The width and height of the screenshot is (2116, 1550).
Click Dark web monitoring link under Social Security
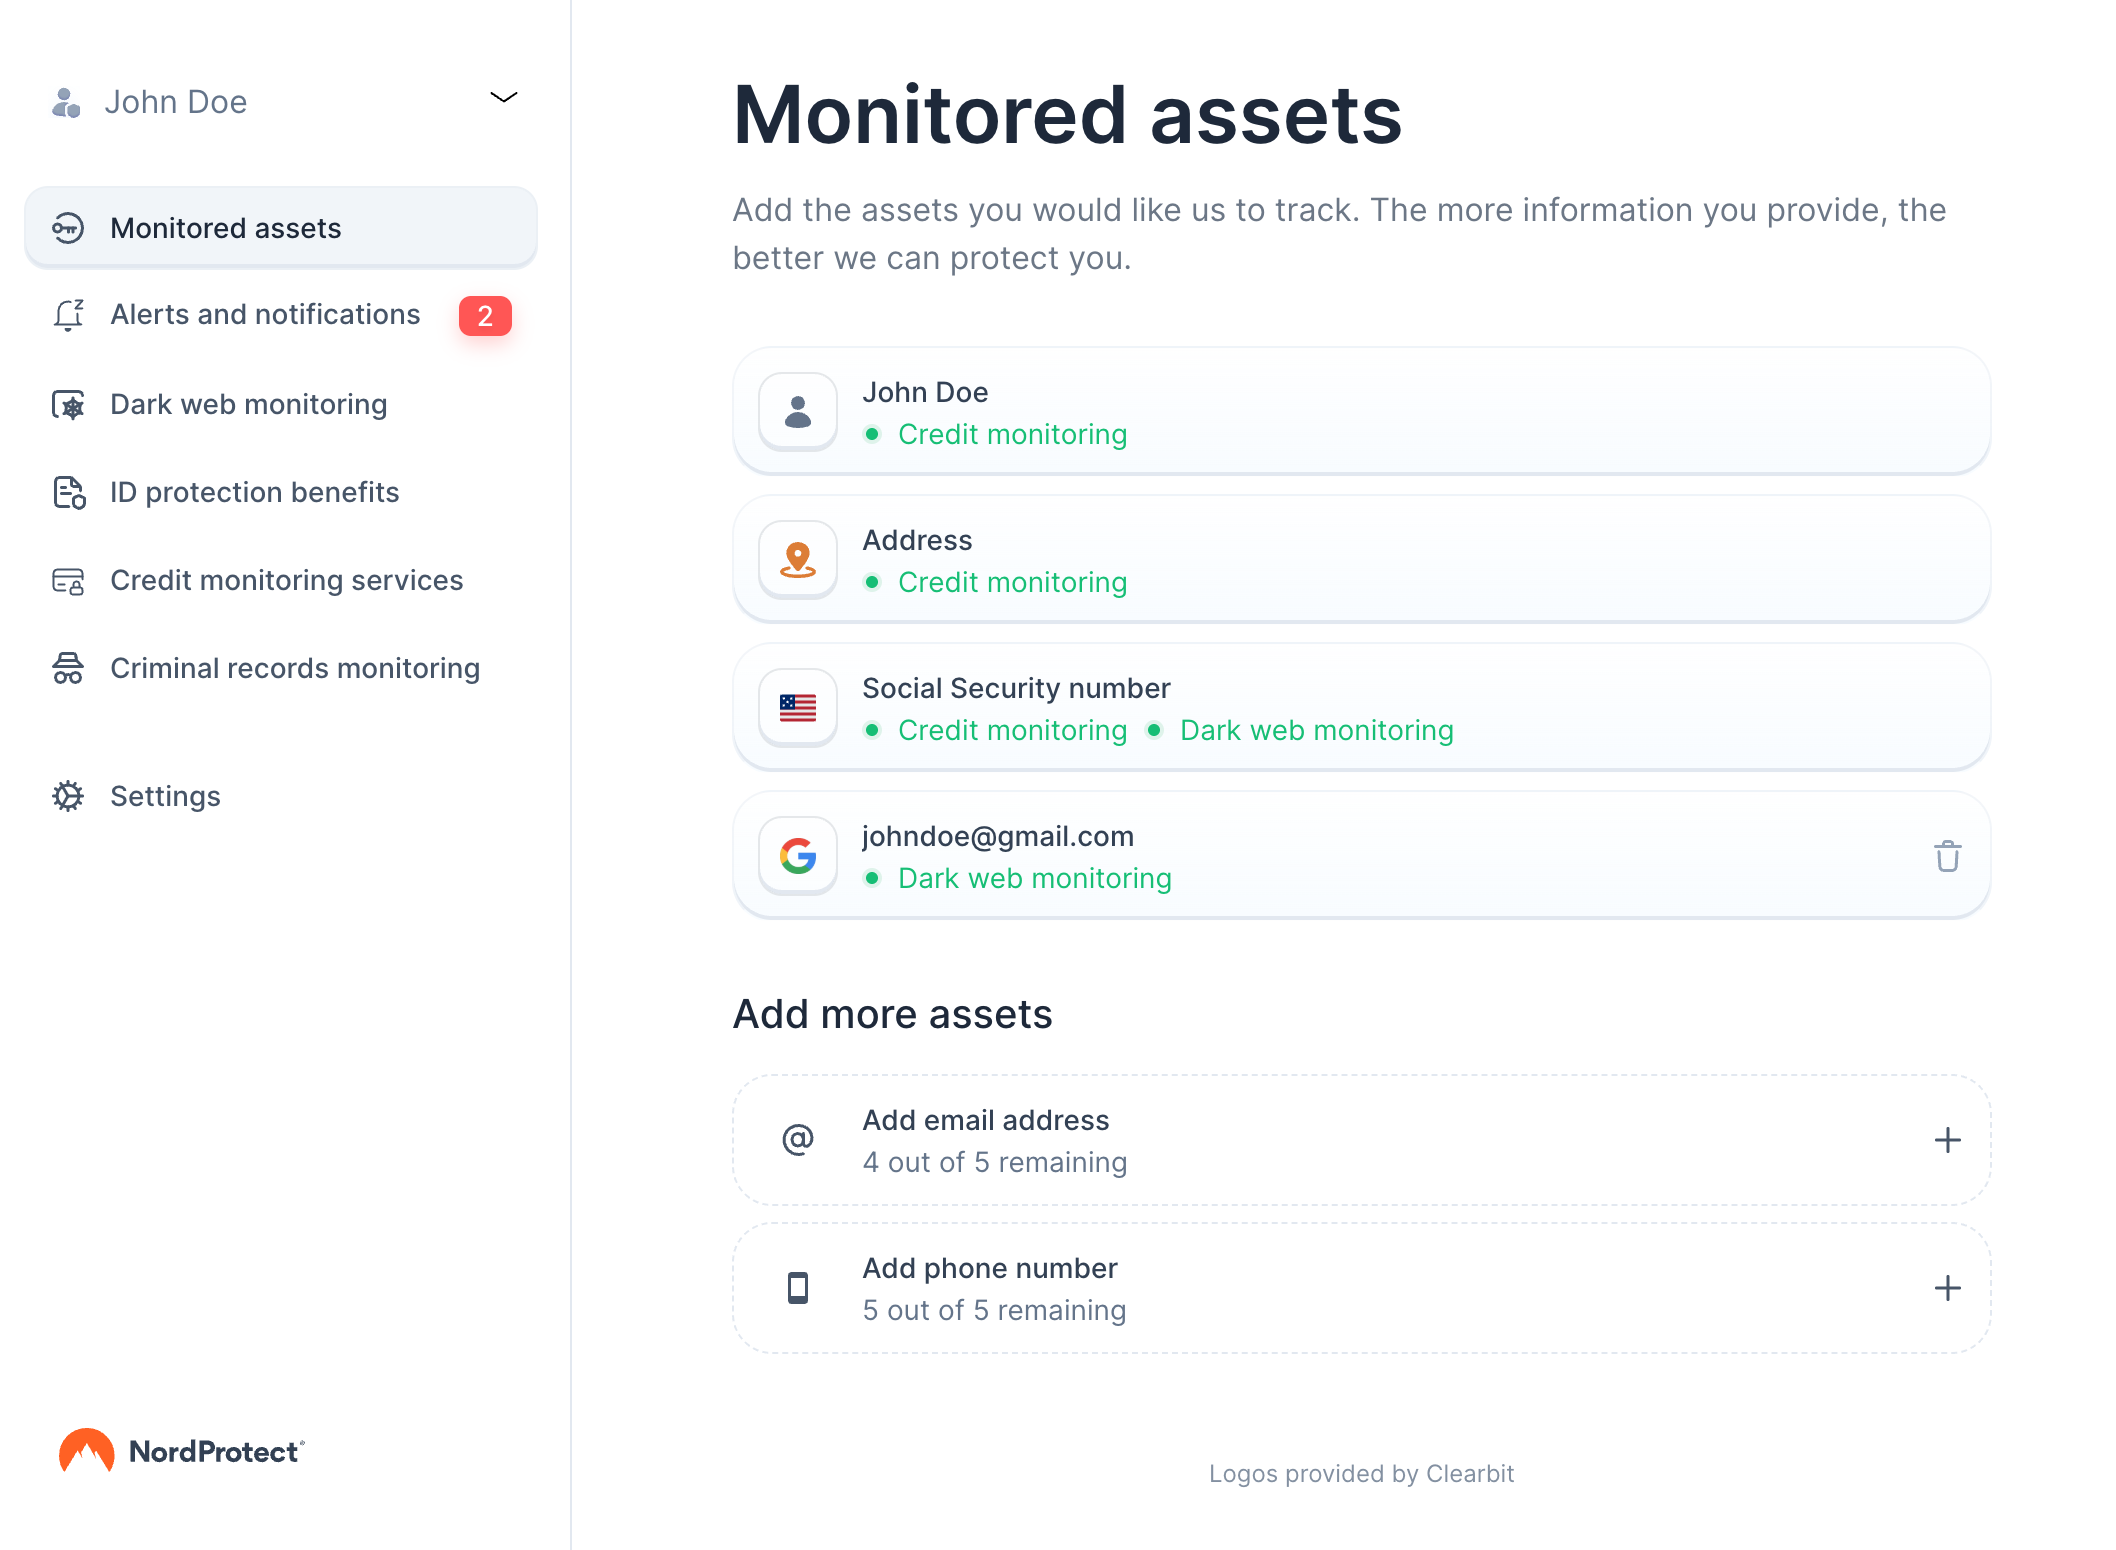point(1316,731)
